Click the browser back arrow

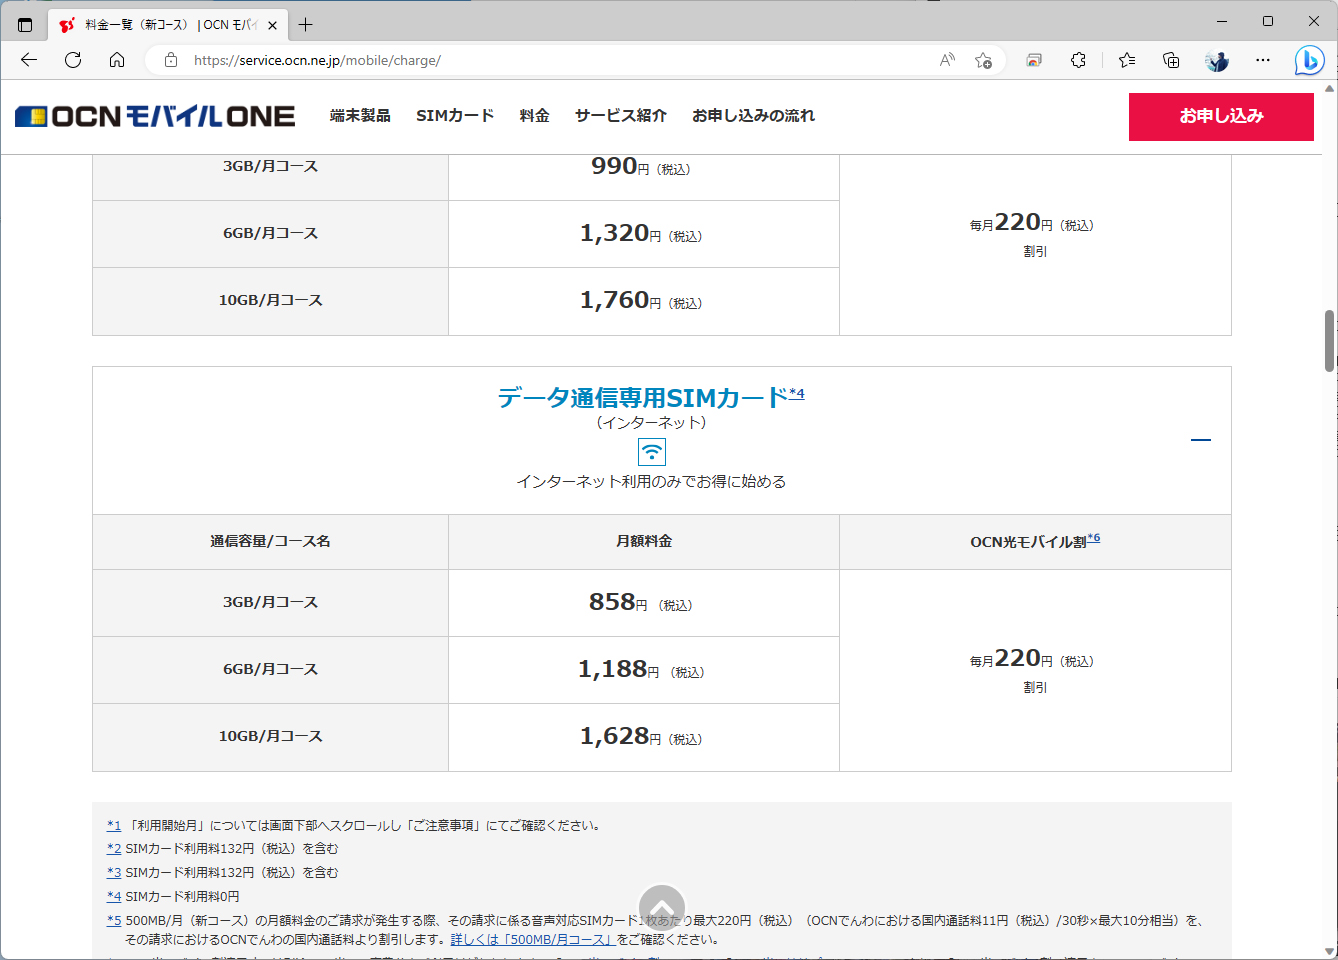29,60
